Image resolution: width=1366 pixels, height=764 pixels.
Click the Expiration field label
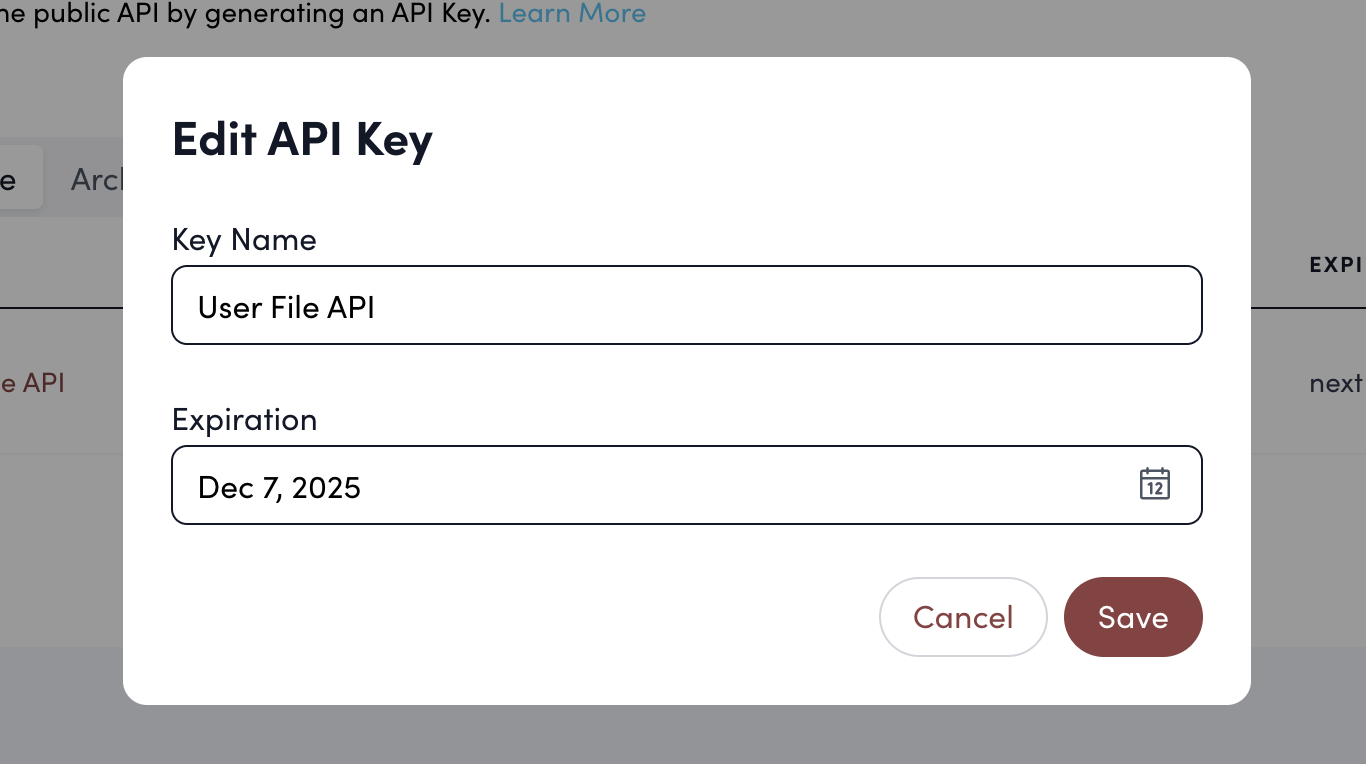(244, 419)
